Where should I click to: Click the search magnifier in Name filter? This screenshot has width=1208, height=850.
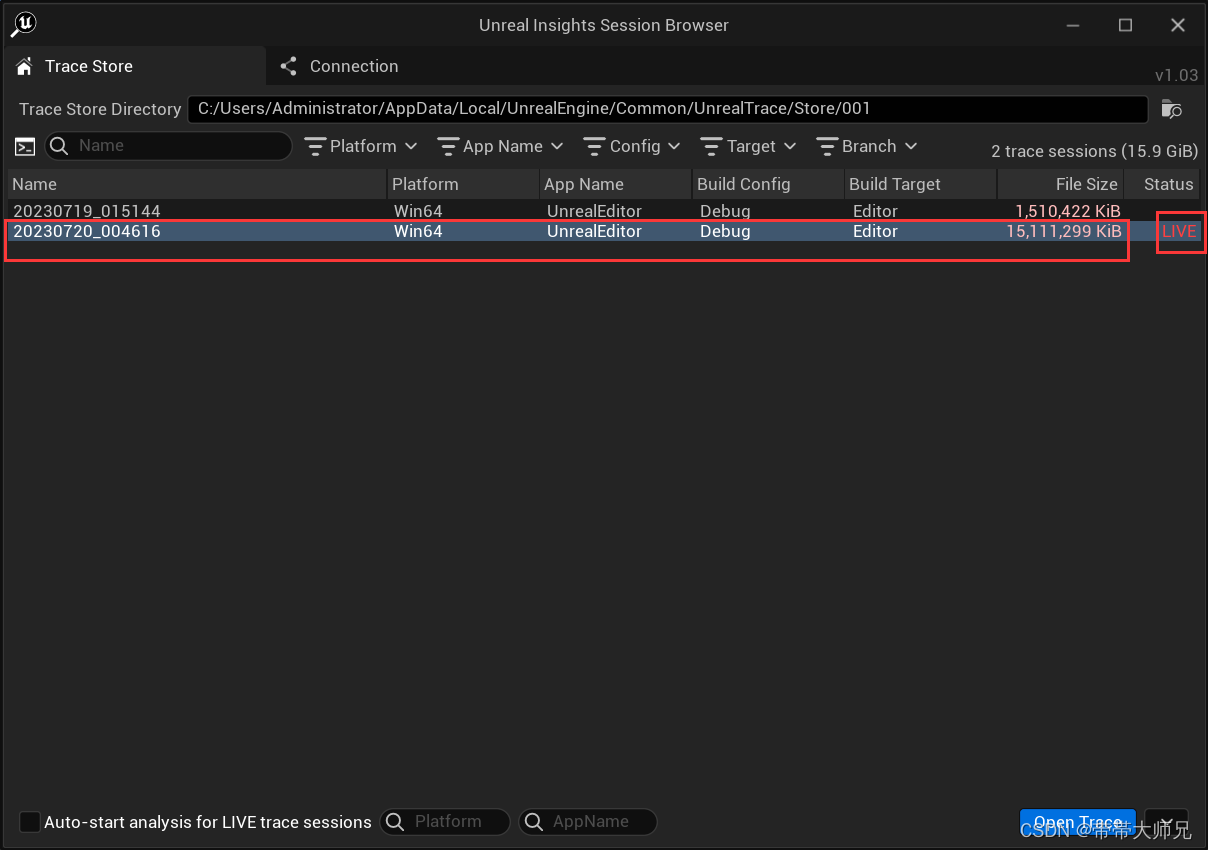pos(59,146)
